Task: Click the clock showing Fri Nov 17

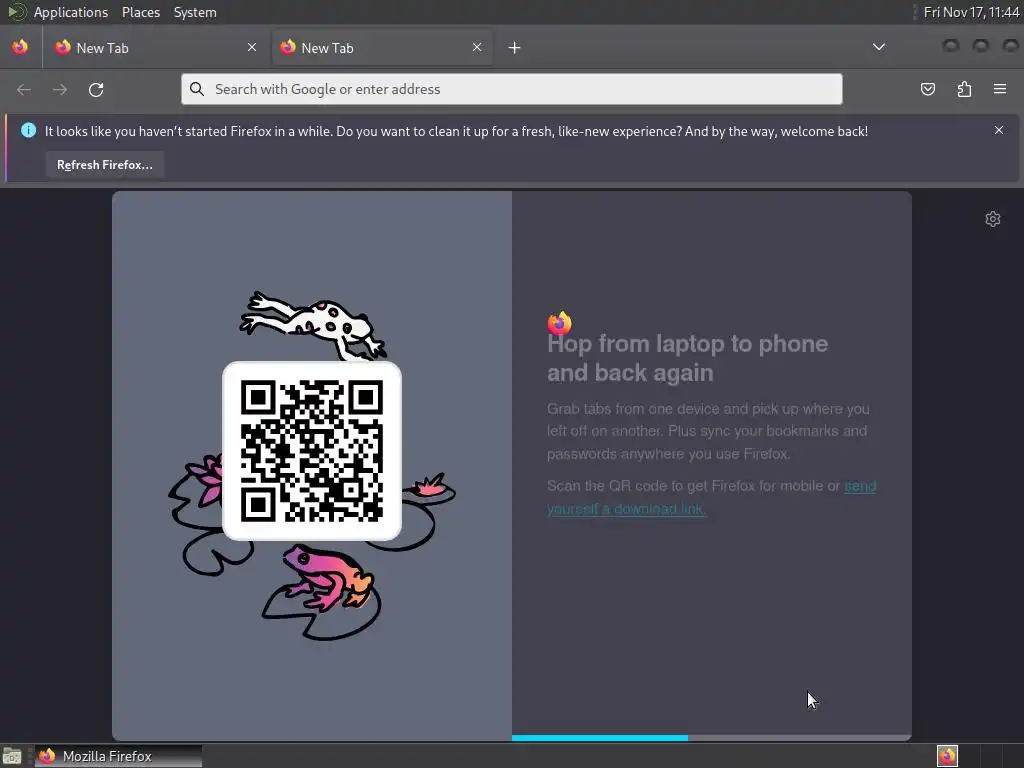Action: 972,12
